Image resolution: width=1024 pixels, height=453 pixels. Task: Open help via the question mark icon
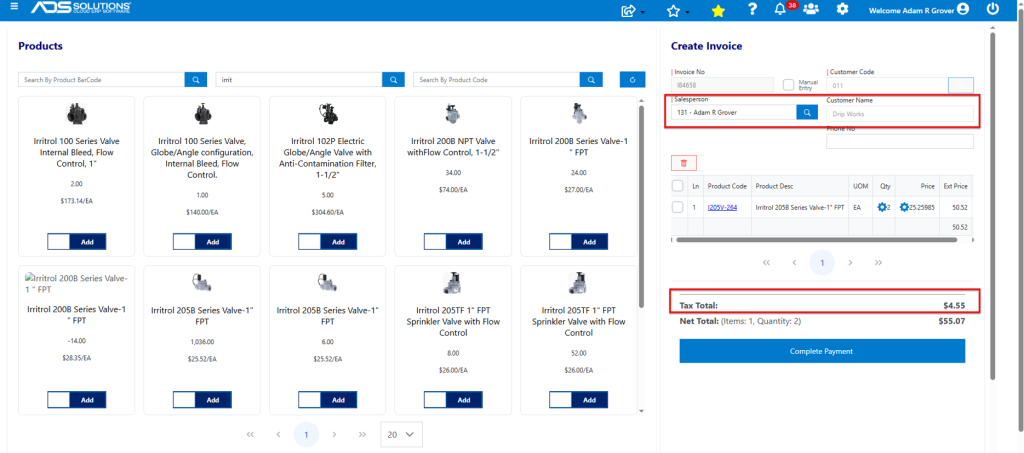pos(752,9)
